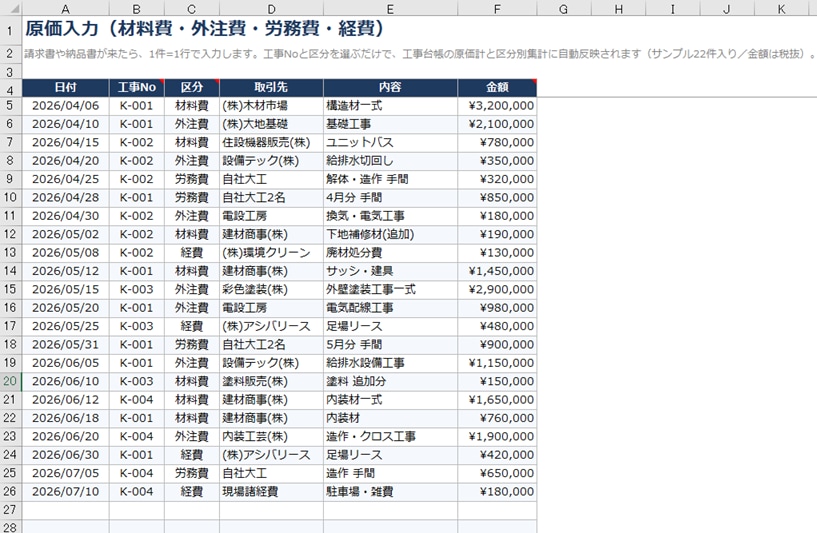Select amount cell ¥420,000
Viewport: 817px width, 533px height.
497,455
